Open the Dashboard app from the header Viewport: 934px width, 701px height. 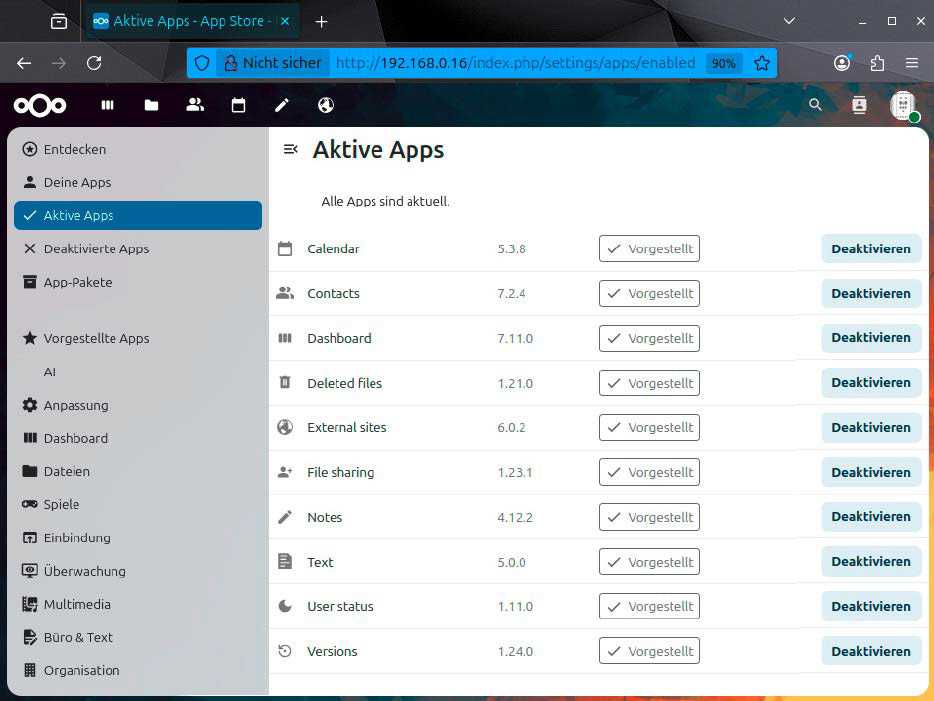[x=107, y=105]
